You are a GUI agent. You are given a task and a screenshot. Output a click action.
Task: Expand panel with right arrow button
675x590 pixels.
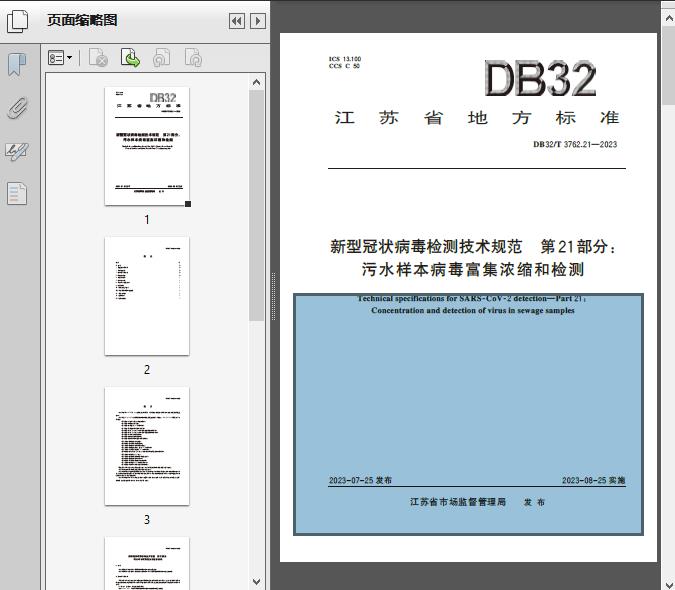258,21
